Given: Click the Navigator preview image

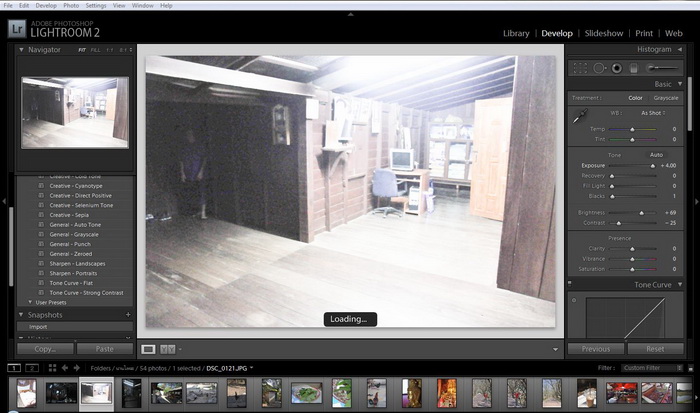Looking at the screenshot, I should [75, 113].
